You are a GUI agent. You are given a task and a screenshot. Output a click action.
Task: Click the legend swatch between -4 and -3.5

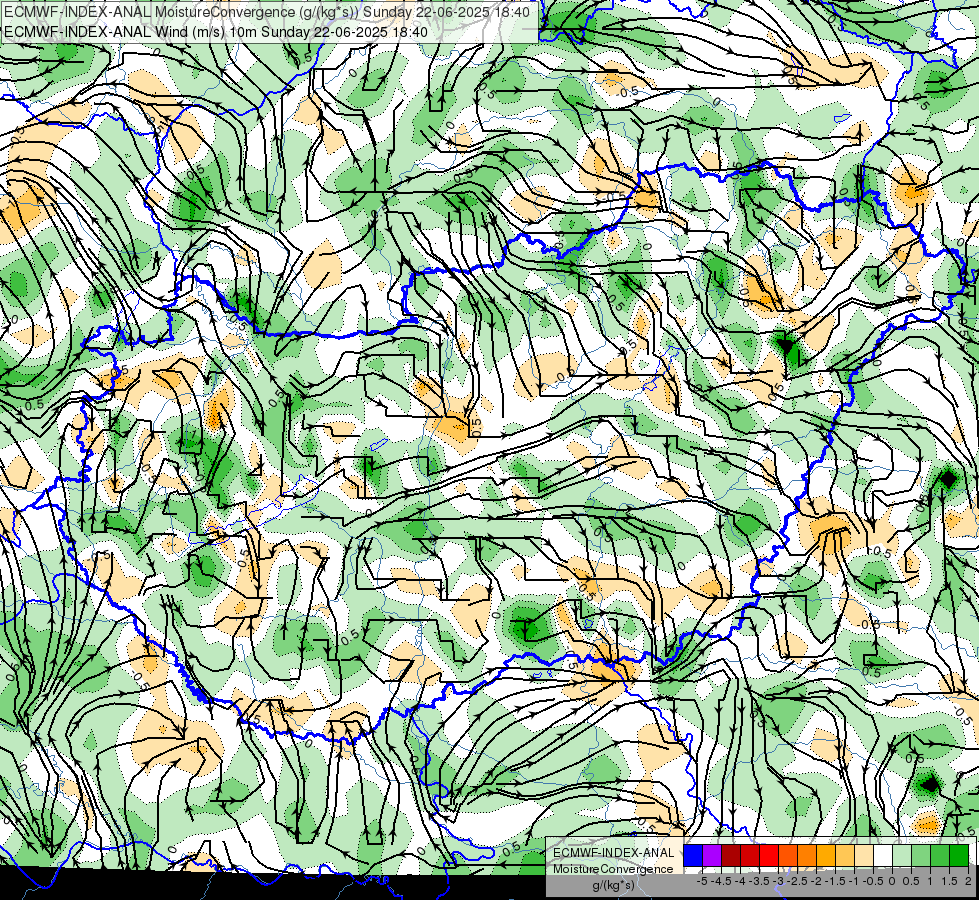point(750,856)
